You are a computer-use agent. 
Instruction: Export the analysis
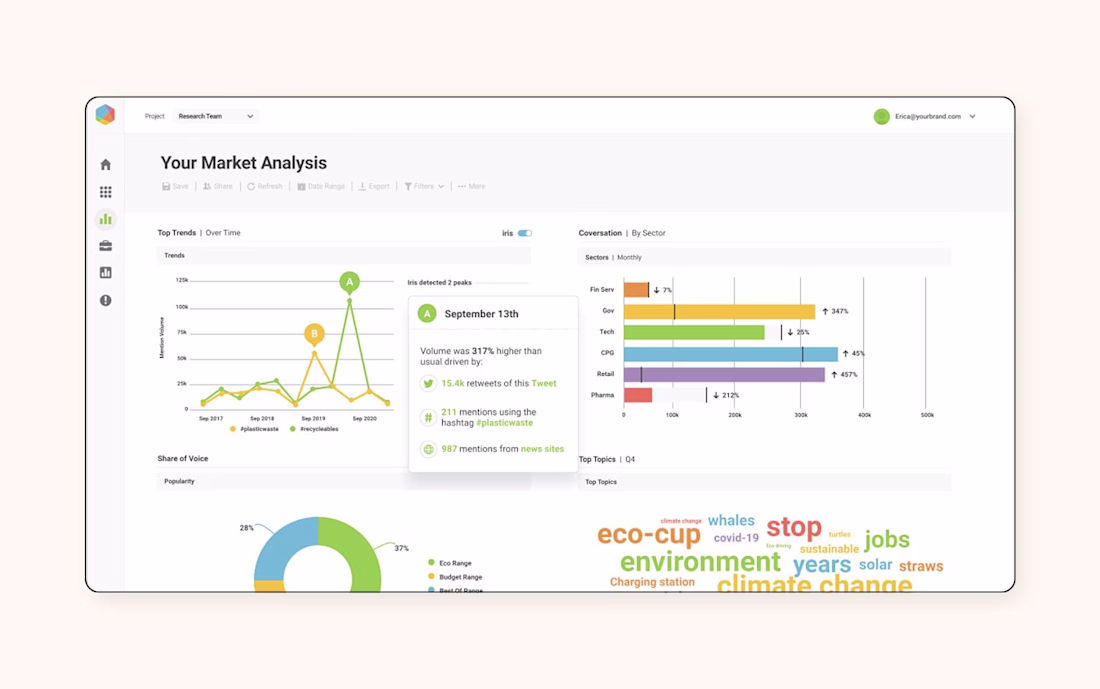[374, 187]
